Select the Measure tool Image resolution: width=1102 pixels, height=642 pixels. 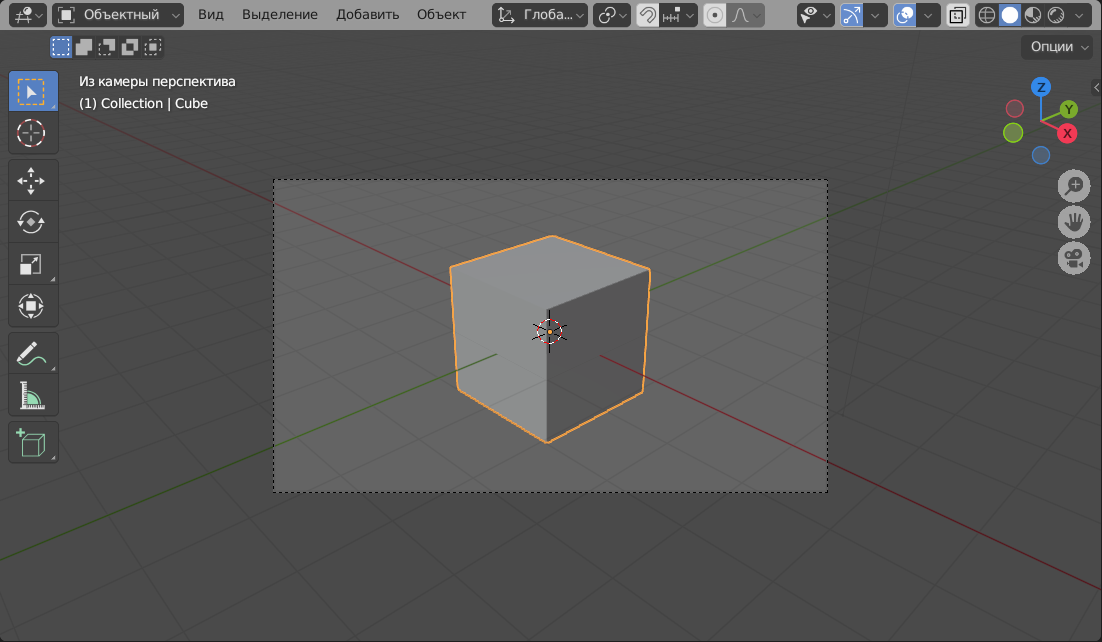pos(33,396)
